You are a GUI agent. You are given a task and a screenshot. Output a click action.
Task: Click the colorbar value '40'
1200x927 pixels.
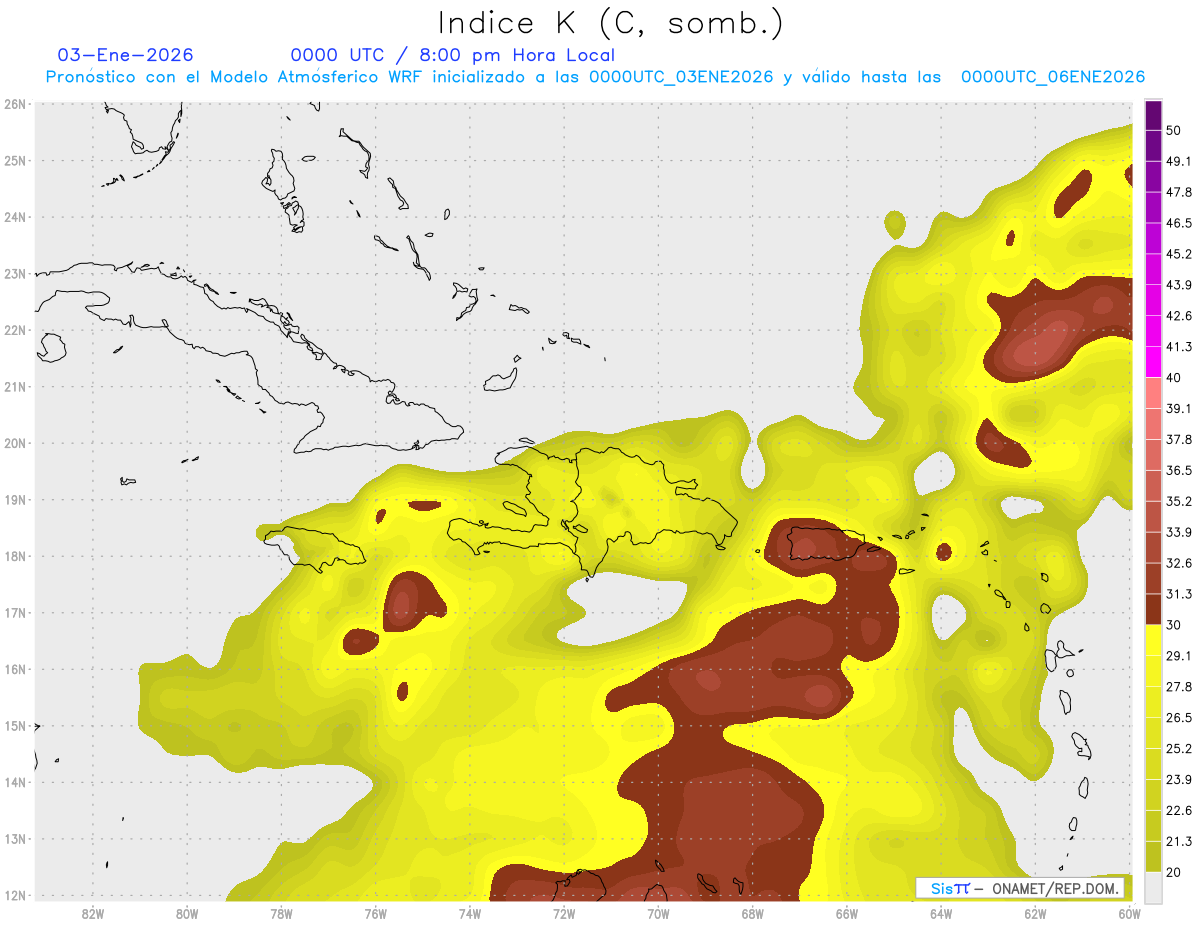[1173, 378]
